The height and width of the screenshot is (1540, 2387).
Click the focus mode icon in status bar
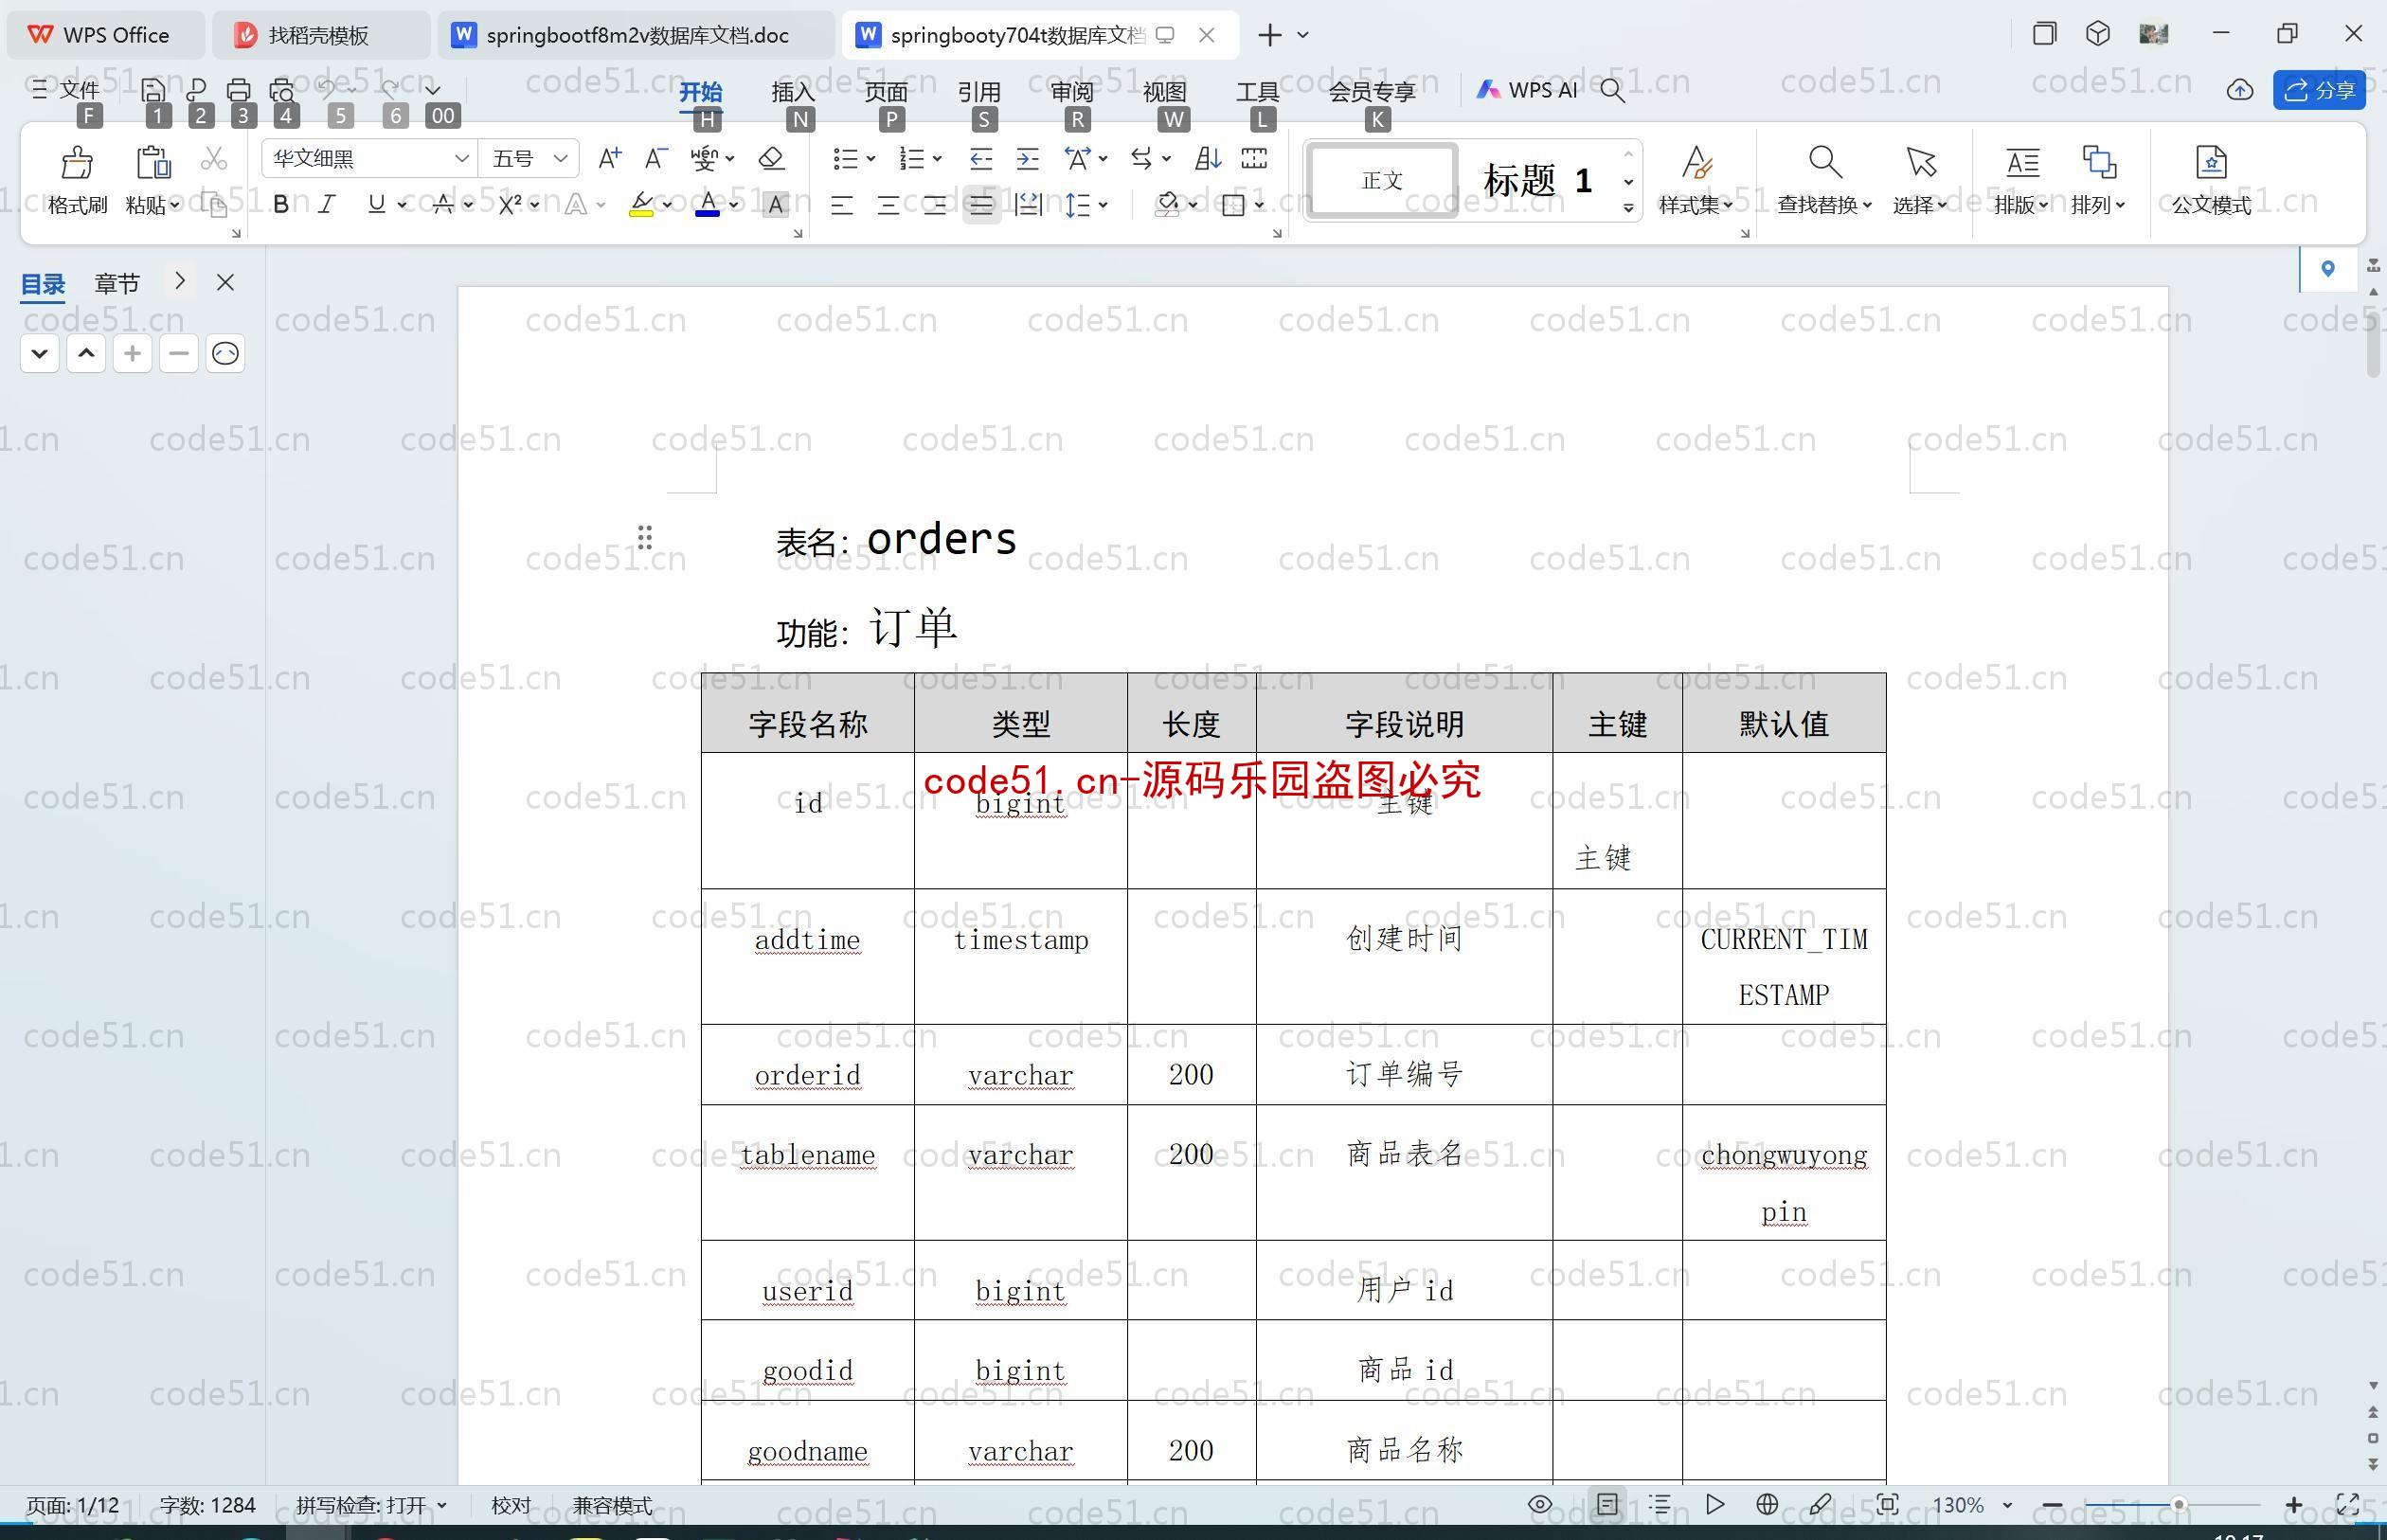pos(1887,1504)
